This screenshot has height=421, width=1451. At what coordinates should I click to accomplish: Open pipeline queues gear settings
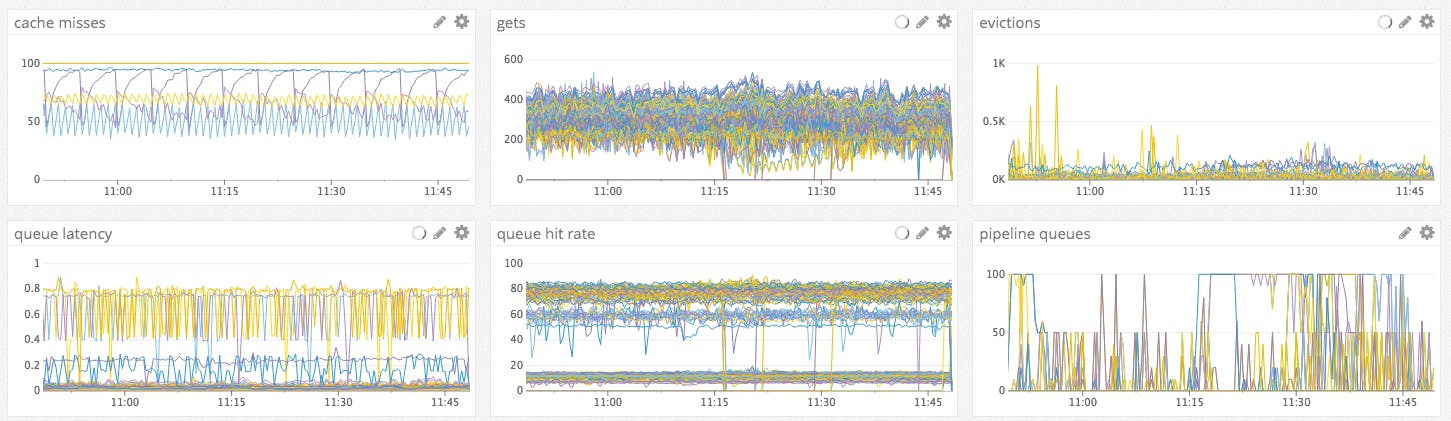1427,233
